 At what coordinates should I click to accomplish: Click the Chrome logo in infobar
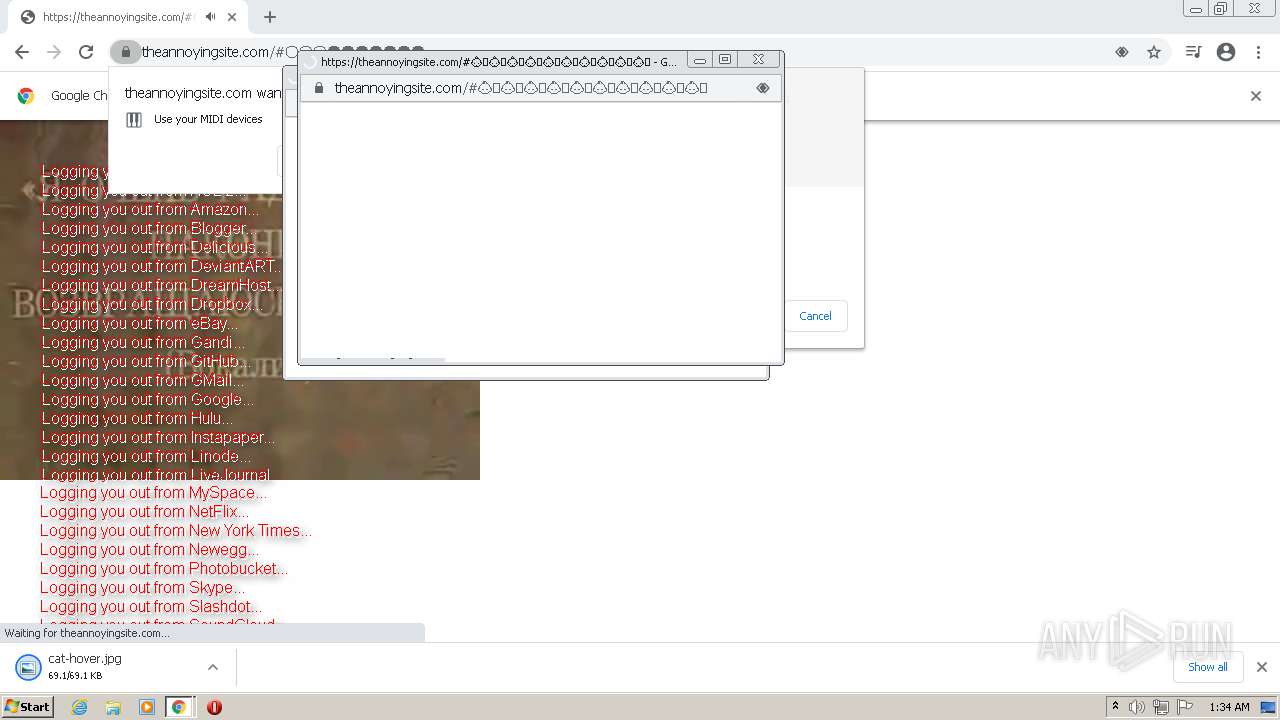tap(26, 96)
